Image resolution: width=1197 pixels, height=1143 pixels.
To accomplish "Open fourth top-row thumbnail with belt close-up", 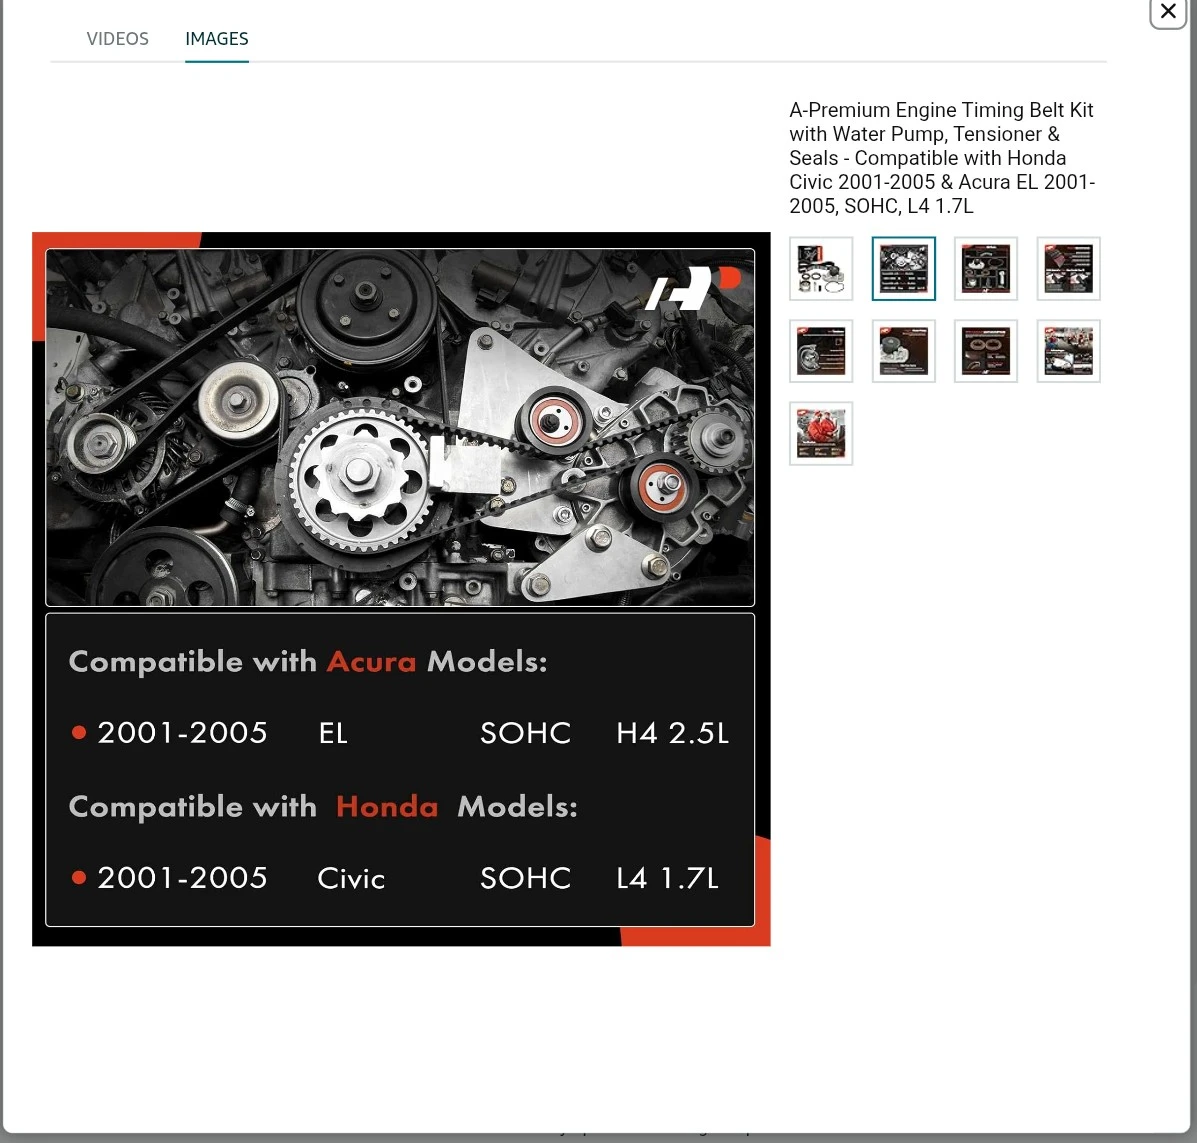I will (1069, 269).
